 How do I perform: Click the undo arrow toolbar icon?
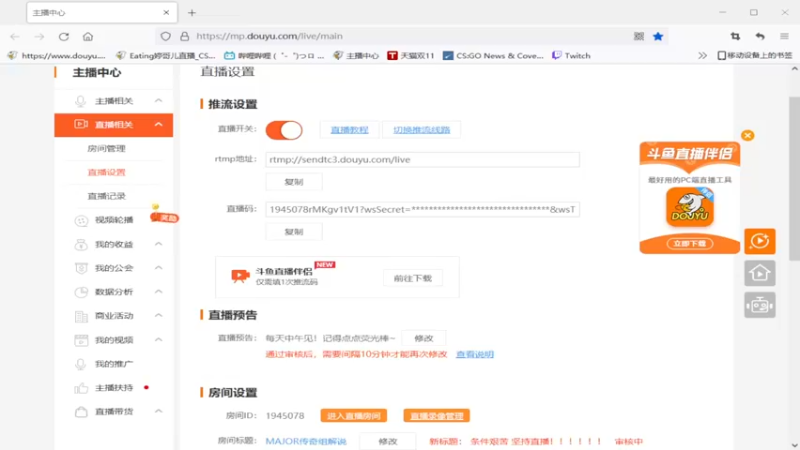point(760,36)
